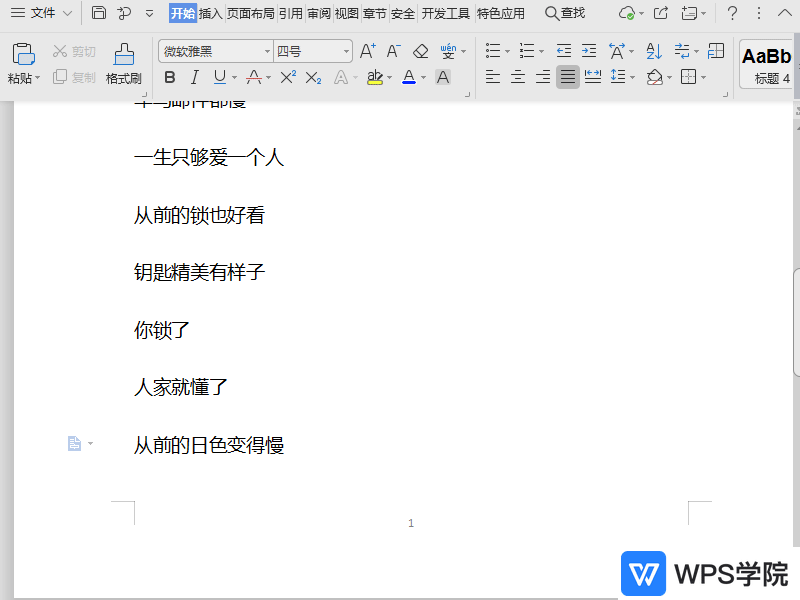Open the 章节 tab
This screenshot has width=800, height=600.
374,13
